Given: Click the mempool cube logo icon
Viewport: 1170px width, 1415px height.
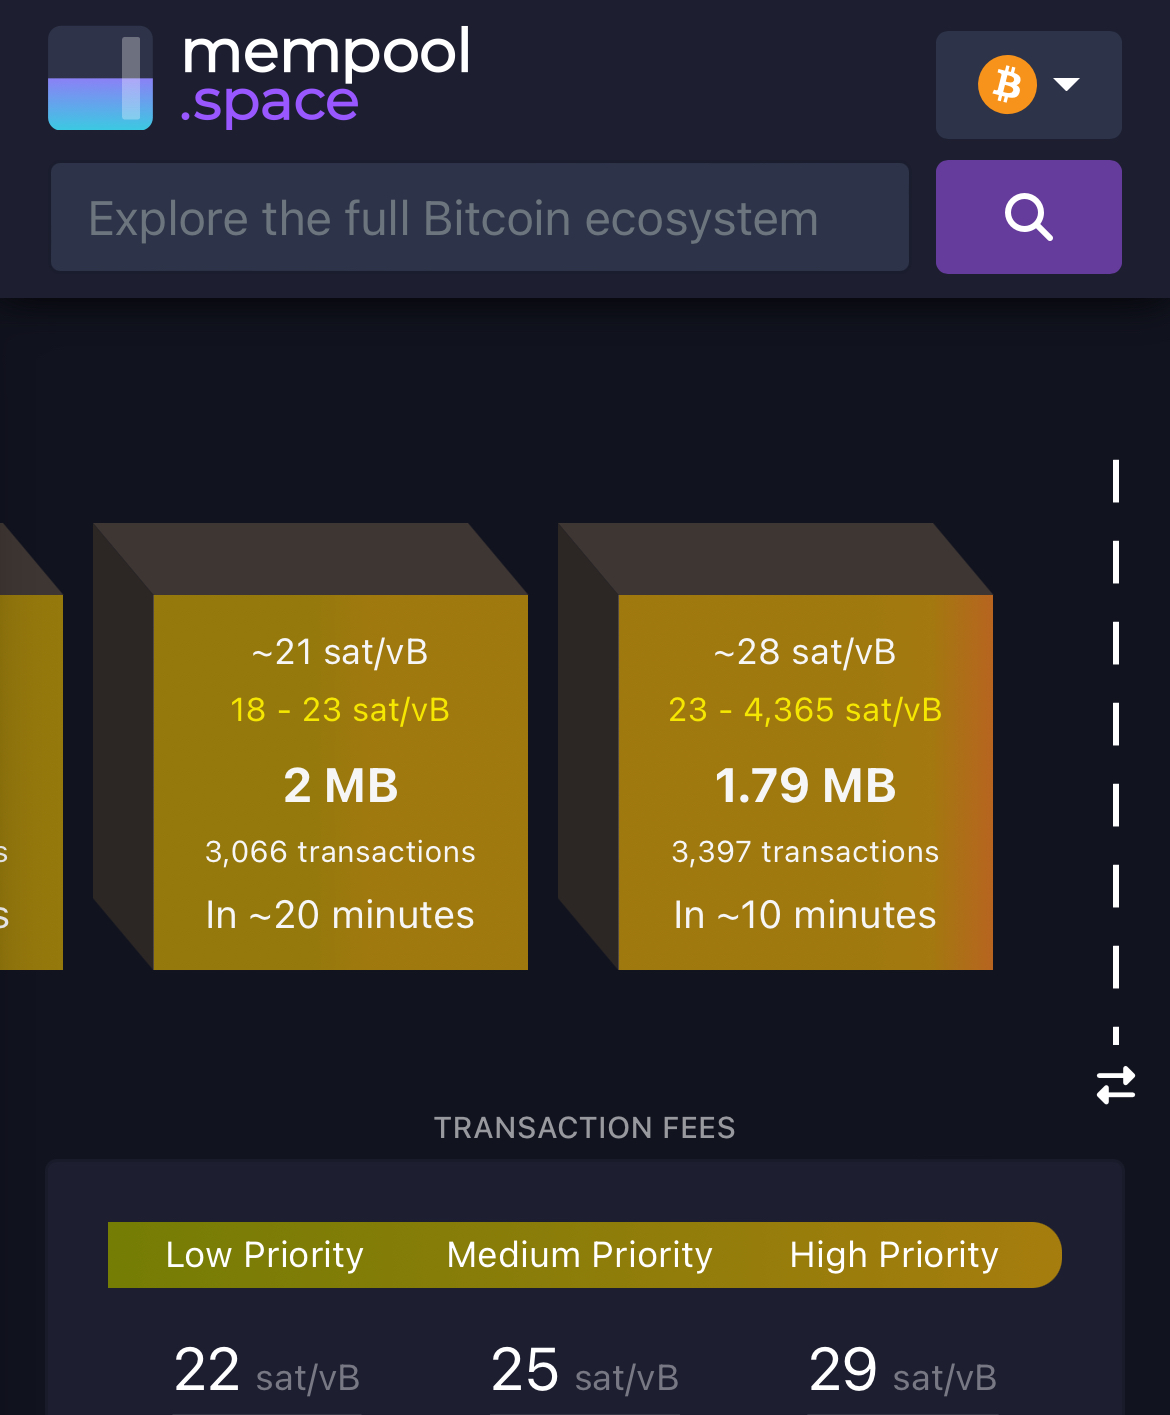Looking at the screenshot, I should (x=100, y=78).
